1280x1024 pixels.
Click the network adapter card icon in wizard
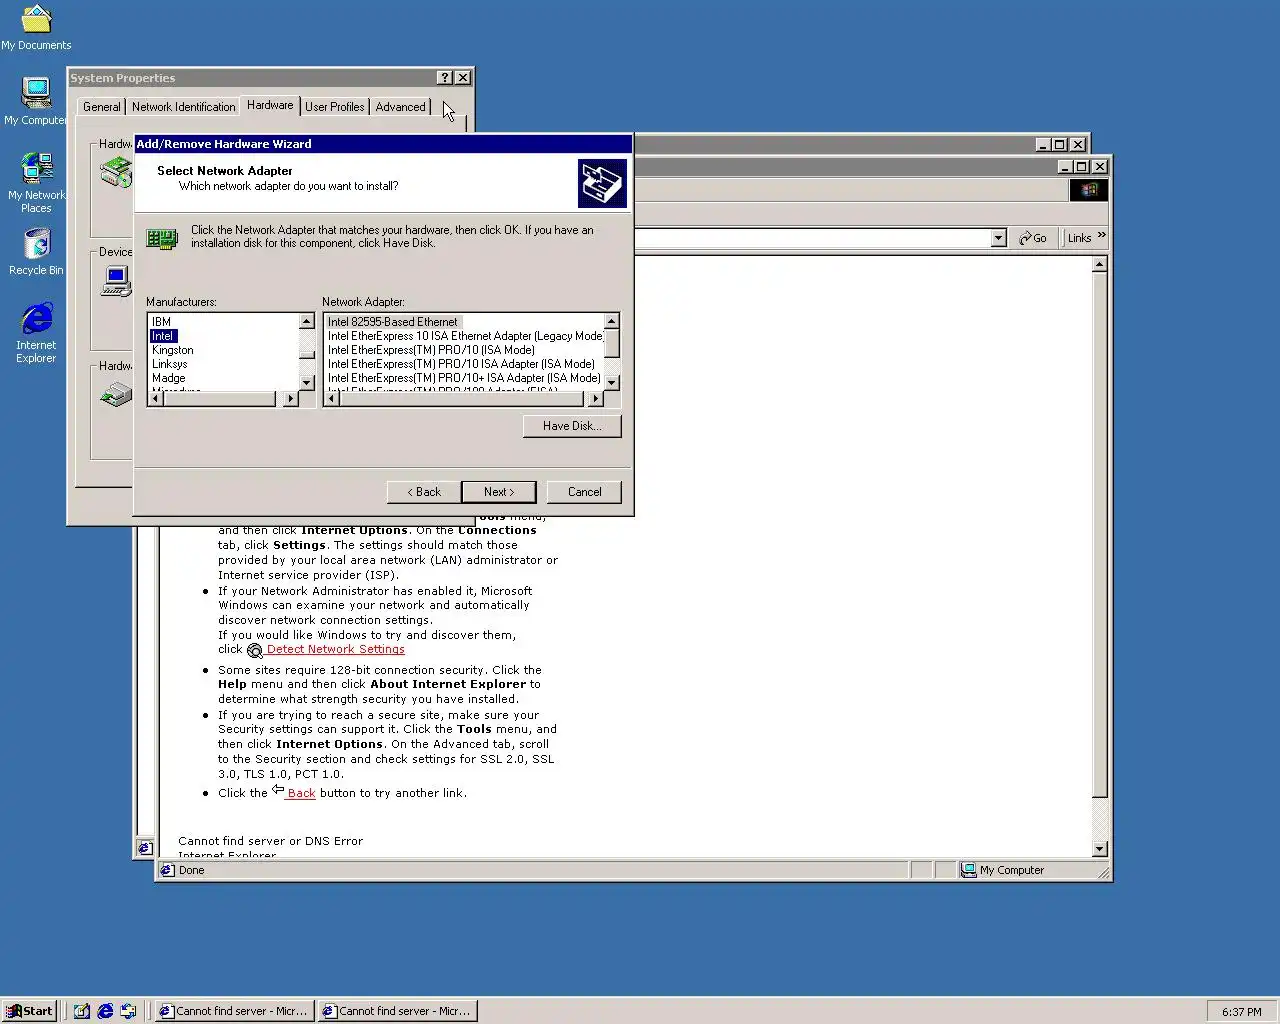[x=162, y=238]
